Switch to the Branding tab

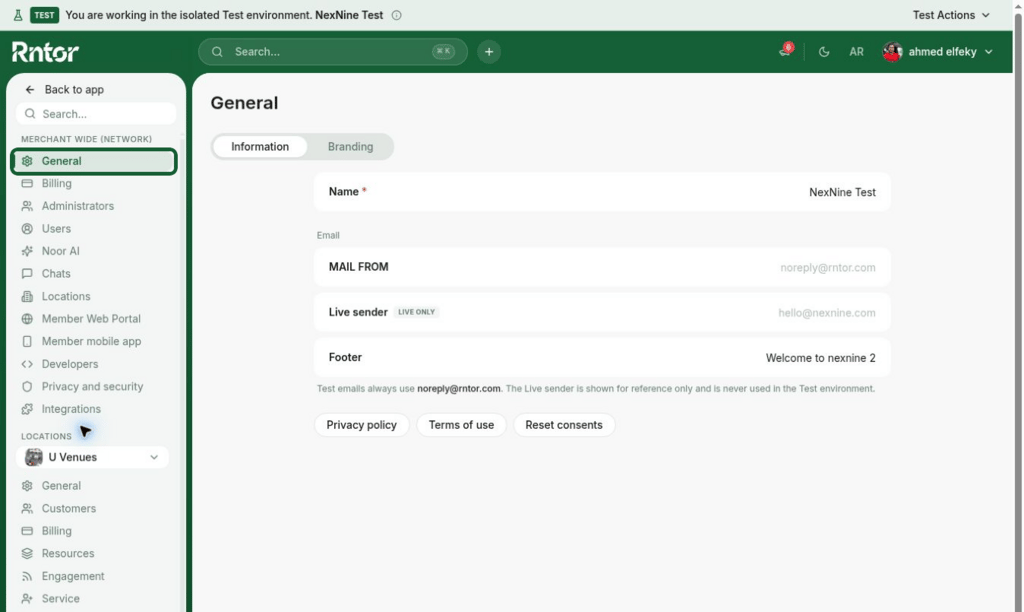(x=351, y=146)
